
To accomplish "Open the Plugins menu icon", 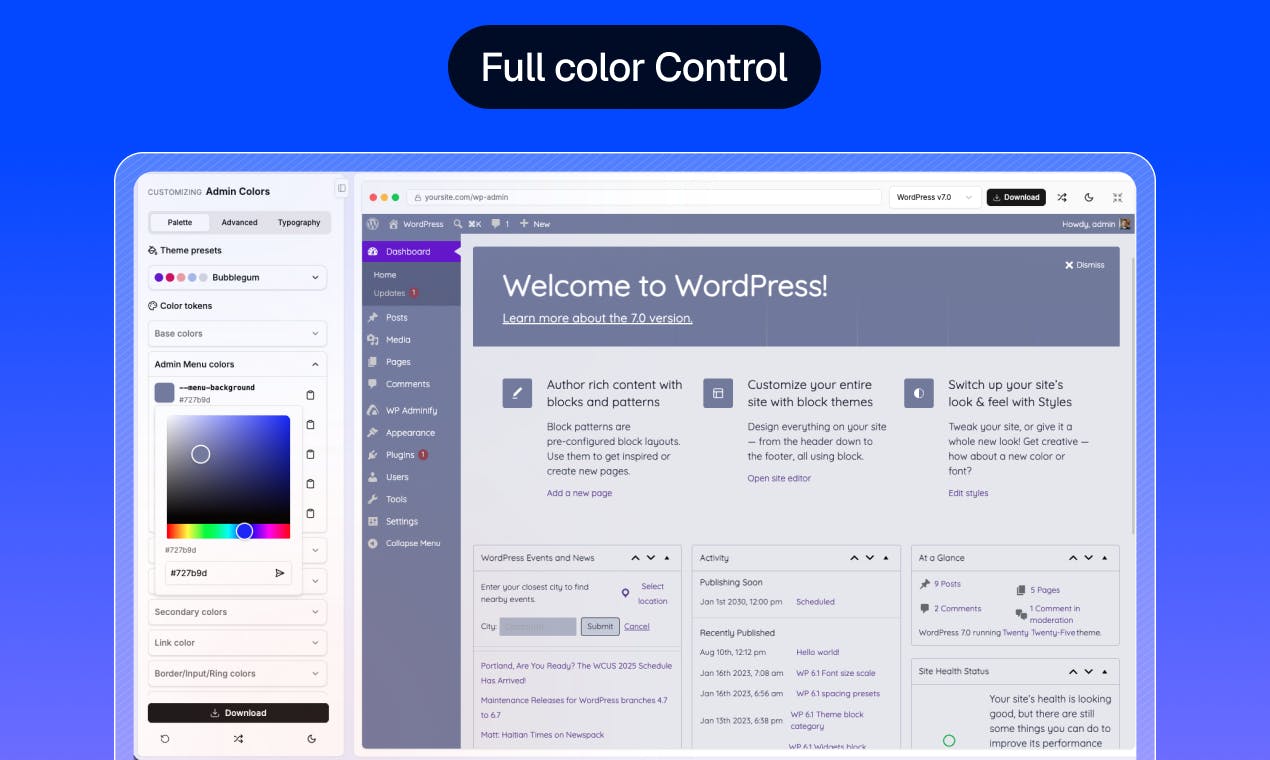I will (373, 455).
